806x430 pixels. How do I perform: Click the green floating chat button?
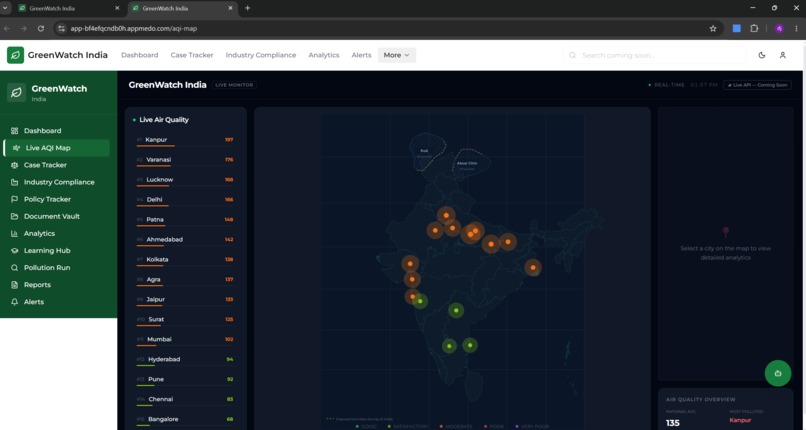(x=778, y=373)
